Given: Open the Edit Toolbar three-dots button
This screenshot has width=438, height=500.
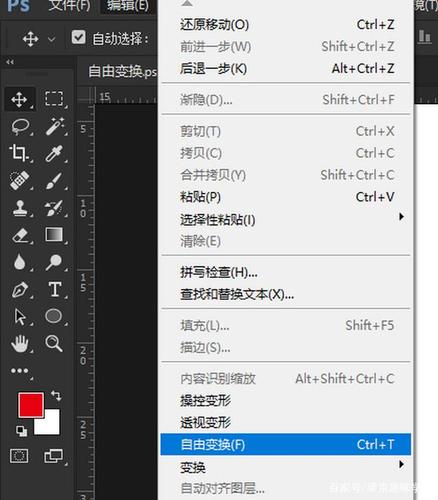Looking at the screenshot, I should pyautogui.click(x=19, y=371).
